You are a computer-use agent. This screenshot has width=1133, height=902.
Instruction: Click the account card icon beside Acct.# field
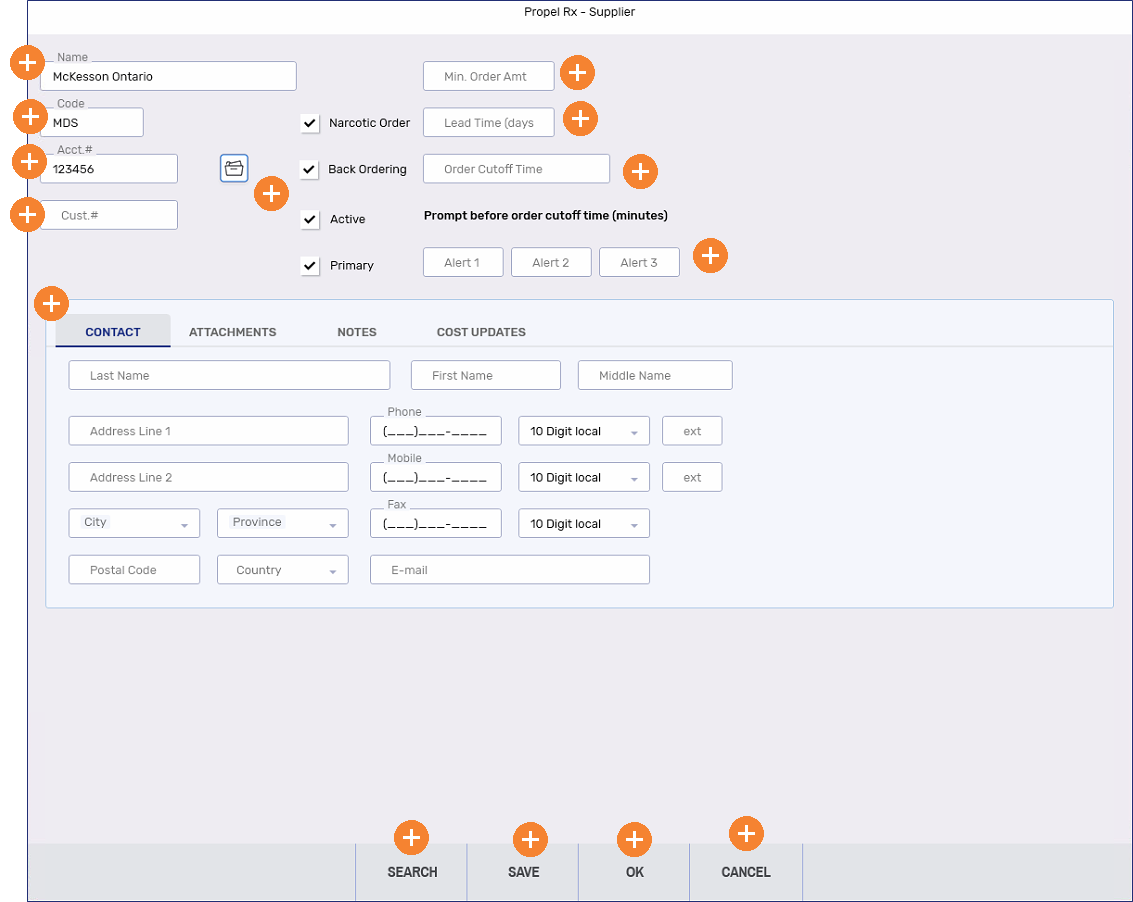coord(234,169)
